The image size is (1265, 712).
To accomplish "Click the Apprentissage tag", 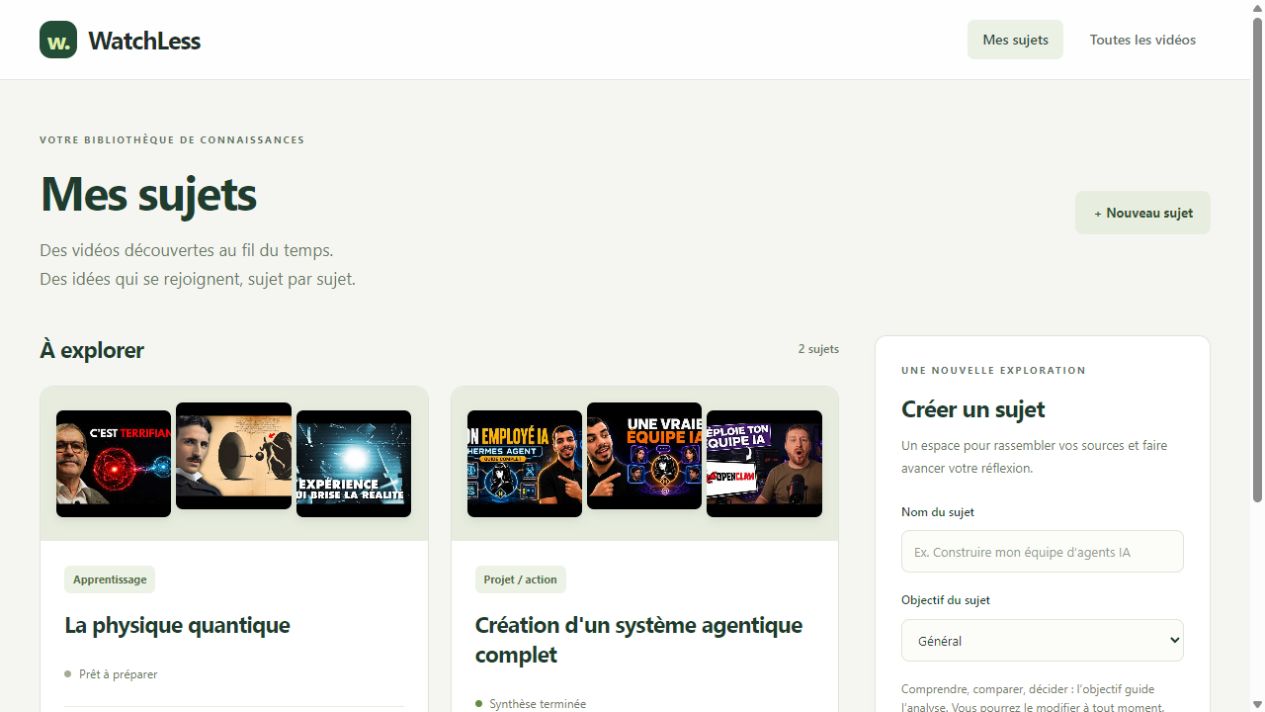I will (x=110, y=579).
